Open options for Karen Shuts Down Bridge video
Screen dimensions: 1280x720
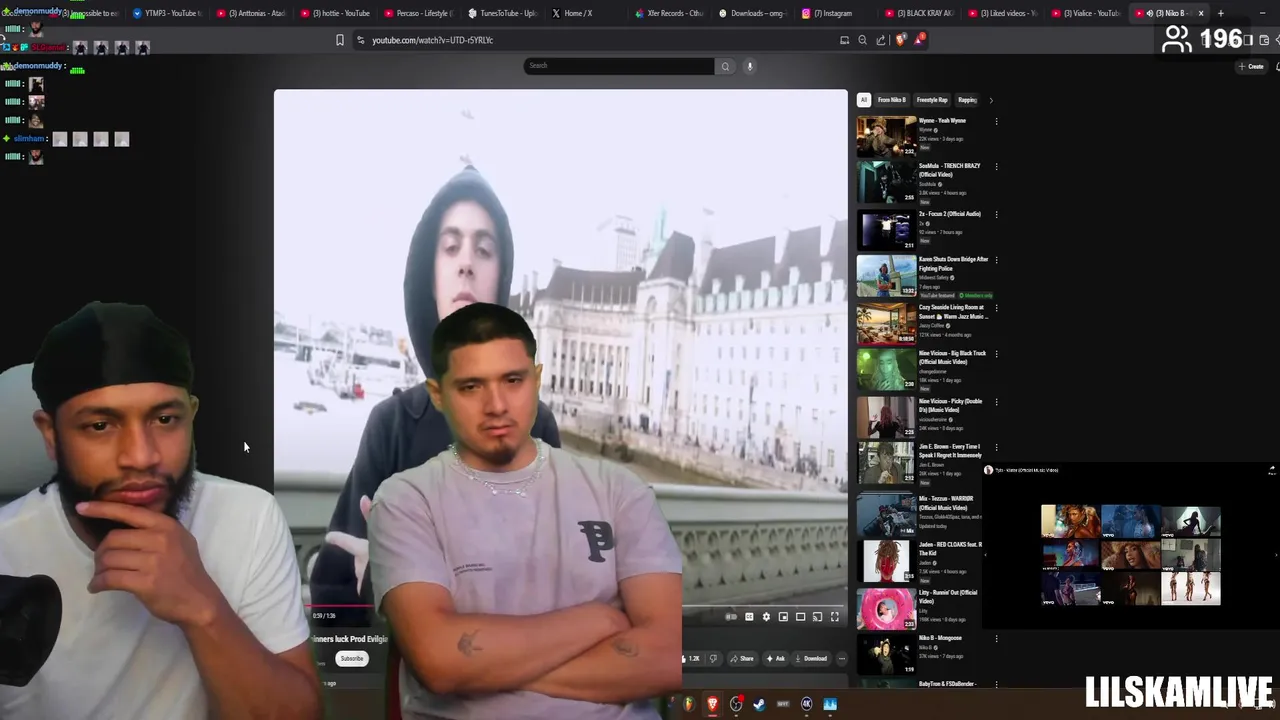(996, 261)
